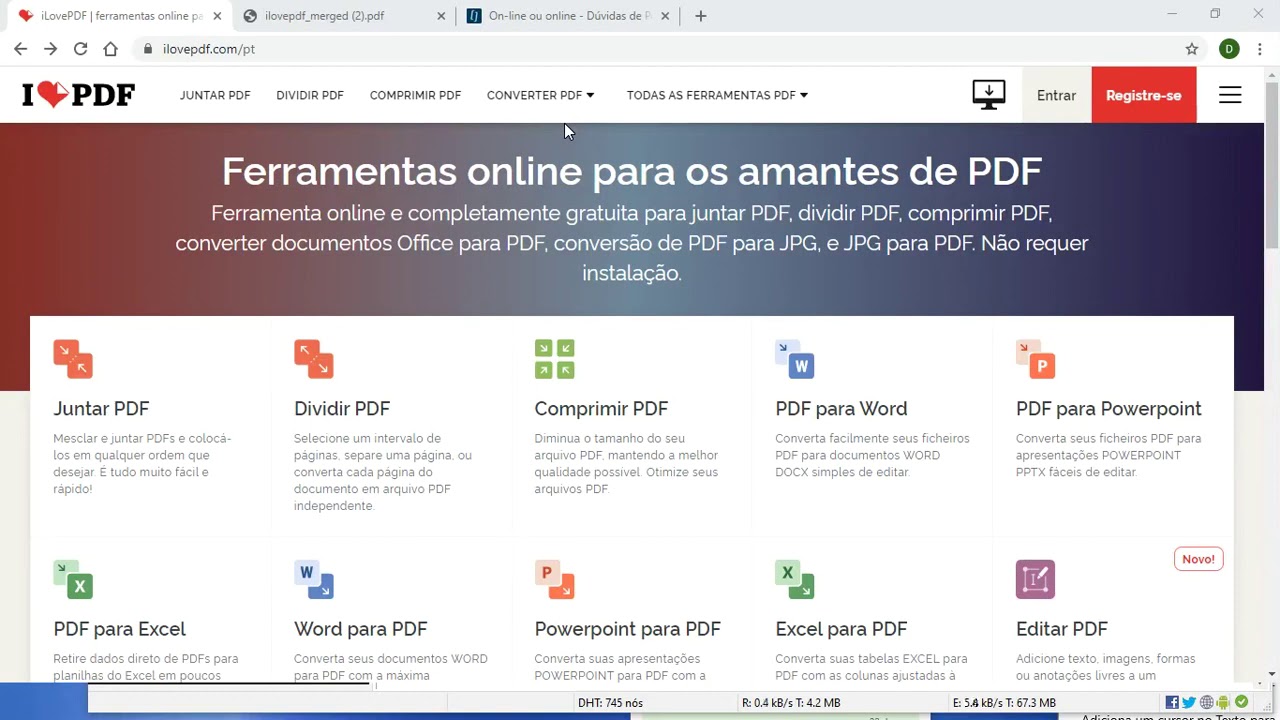
Task: Click the site padlock icon
Action: [x=148, y=49]
